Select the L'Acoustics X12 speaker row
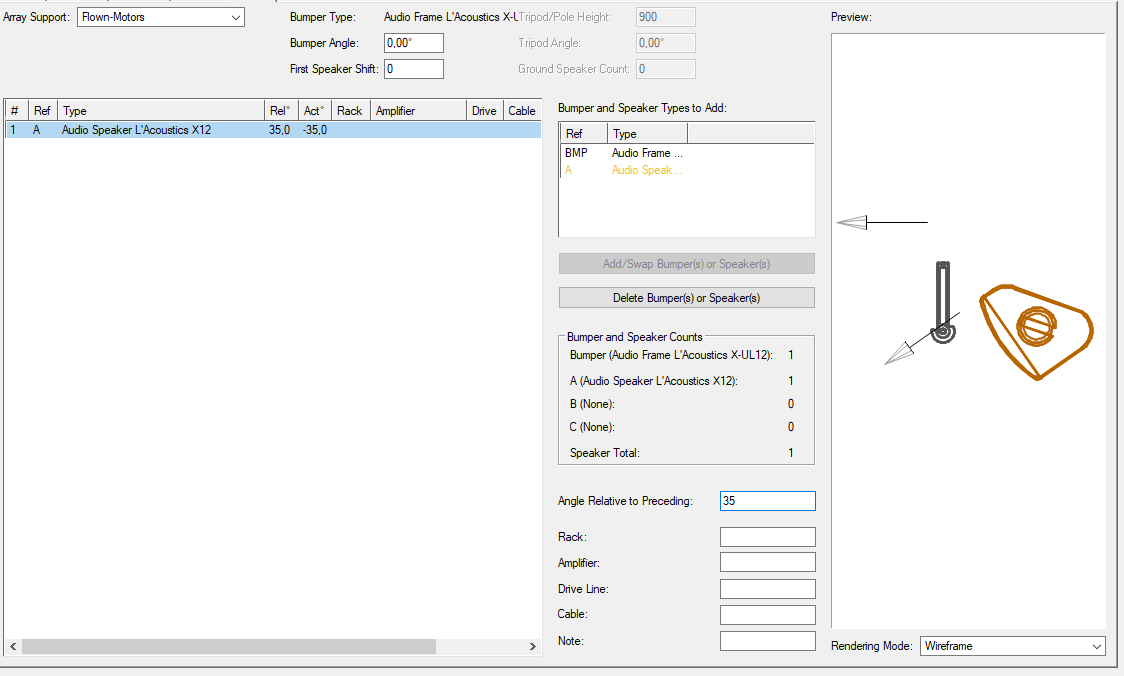Image resolution: width=1124 pixels, height=676 pixels. [x=136, y=130]
